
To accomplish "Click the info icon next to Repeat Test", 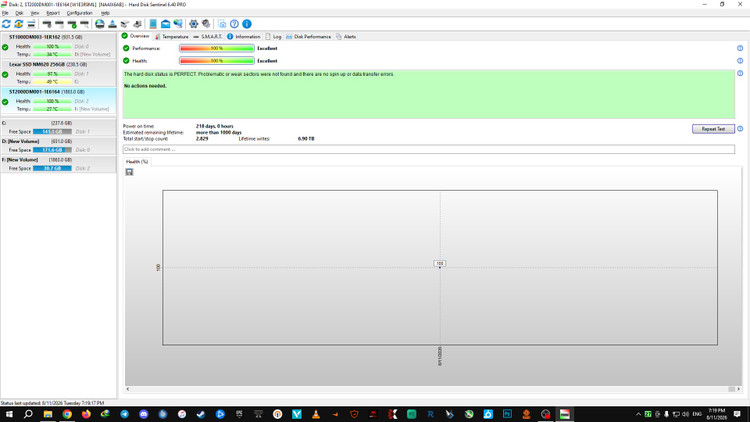I will [740, 129].
